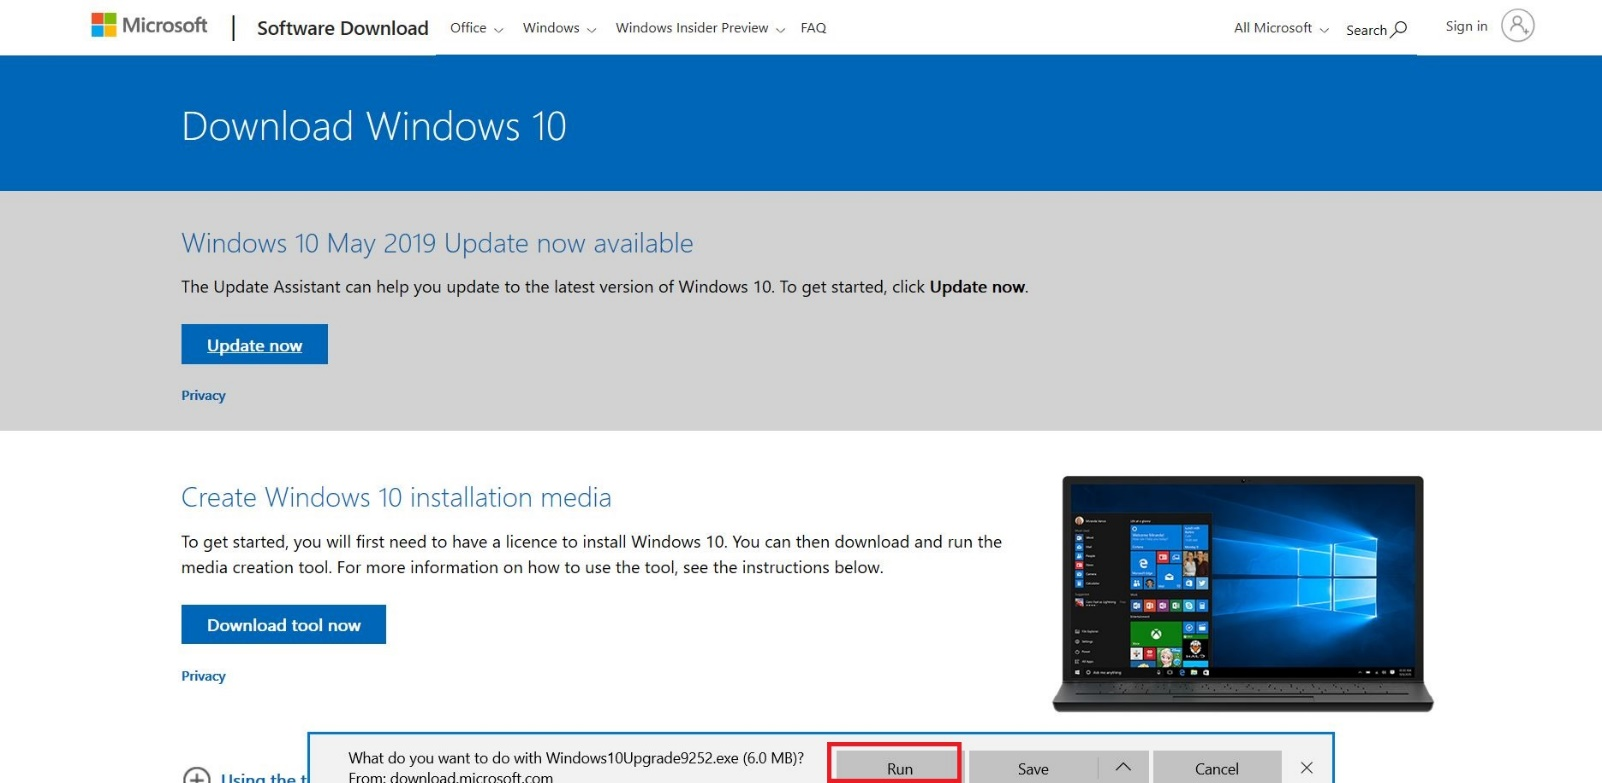Open the FAQ page

click(813, 28)
